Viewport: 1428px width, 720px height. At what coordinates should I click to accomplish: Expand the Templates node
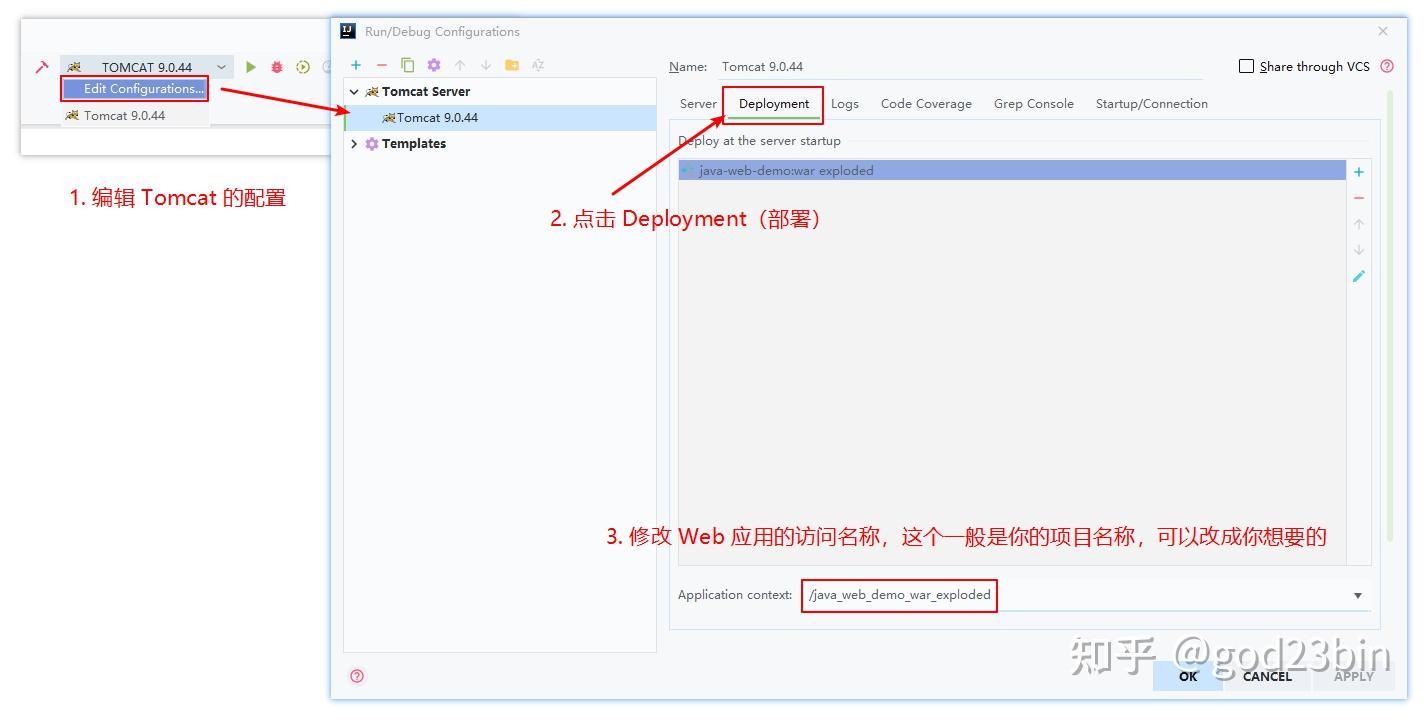354,143
